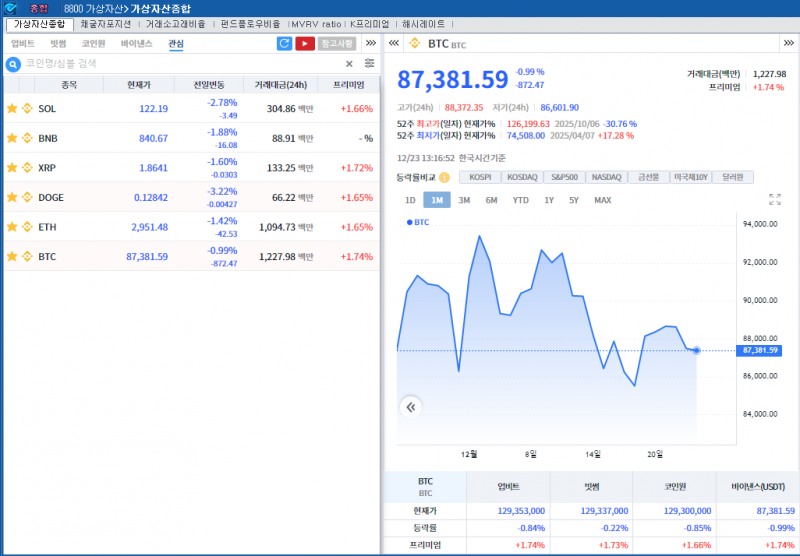The image size is (800, 556).
Task: Toggle the KOSPI comparison button
Action: tap(480, 177)
